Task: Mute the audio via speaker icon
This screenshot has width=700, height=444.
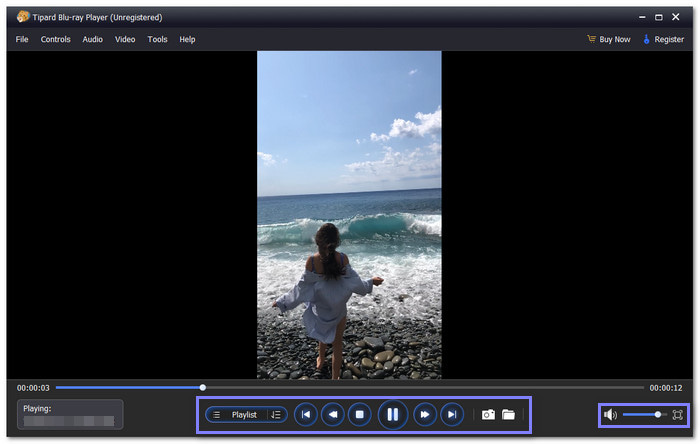Action: 610,415
